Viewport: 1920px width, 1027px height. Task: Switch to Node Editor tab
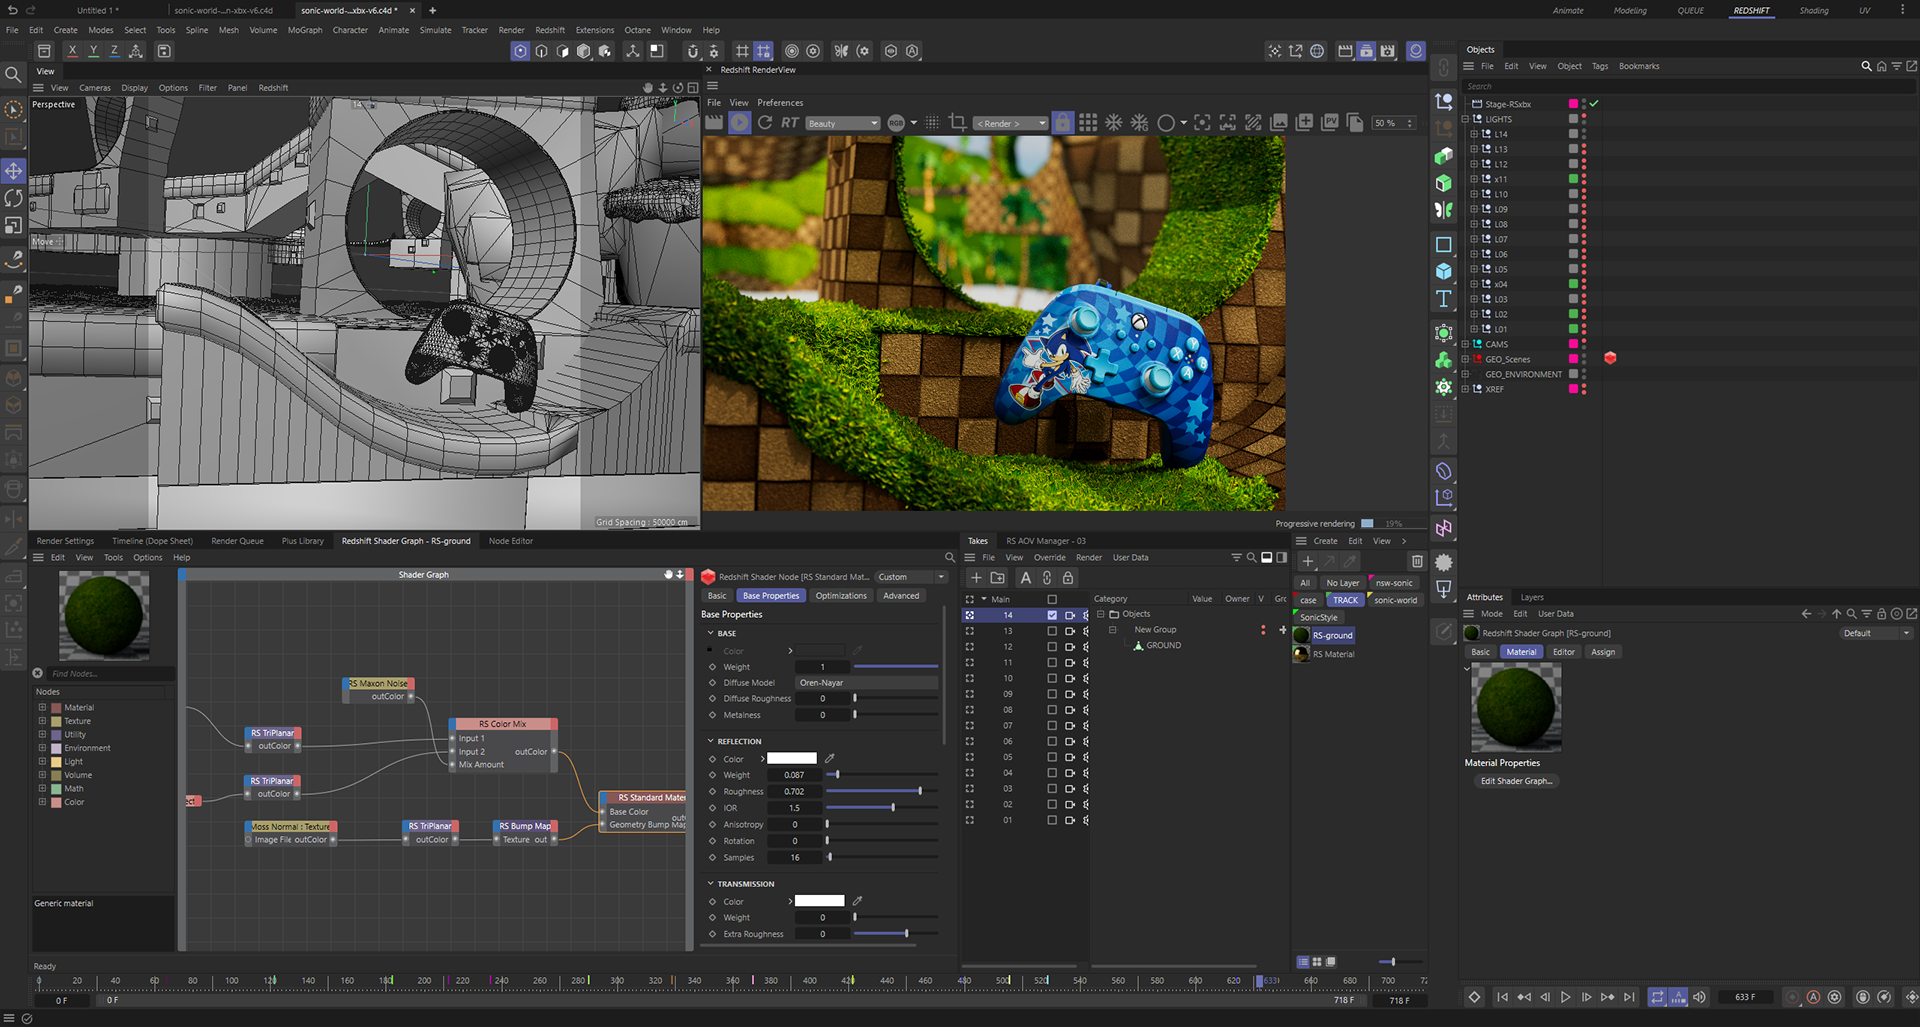pos(511,541)
